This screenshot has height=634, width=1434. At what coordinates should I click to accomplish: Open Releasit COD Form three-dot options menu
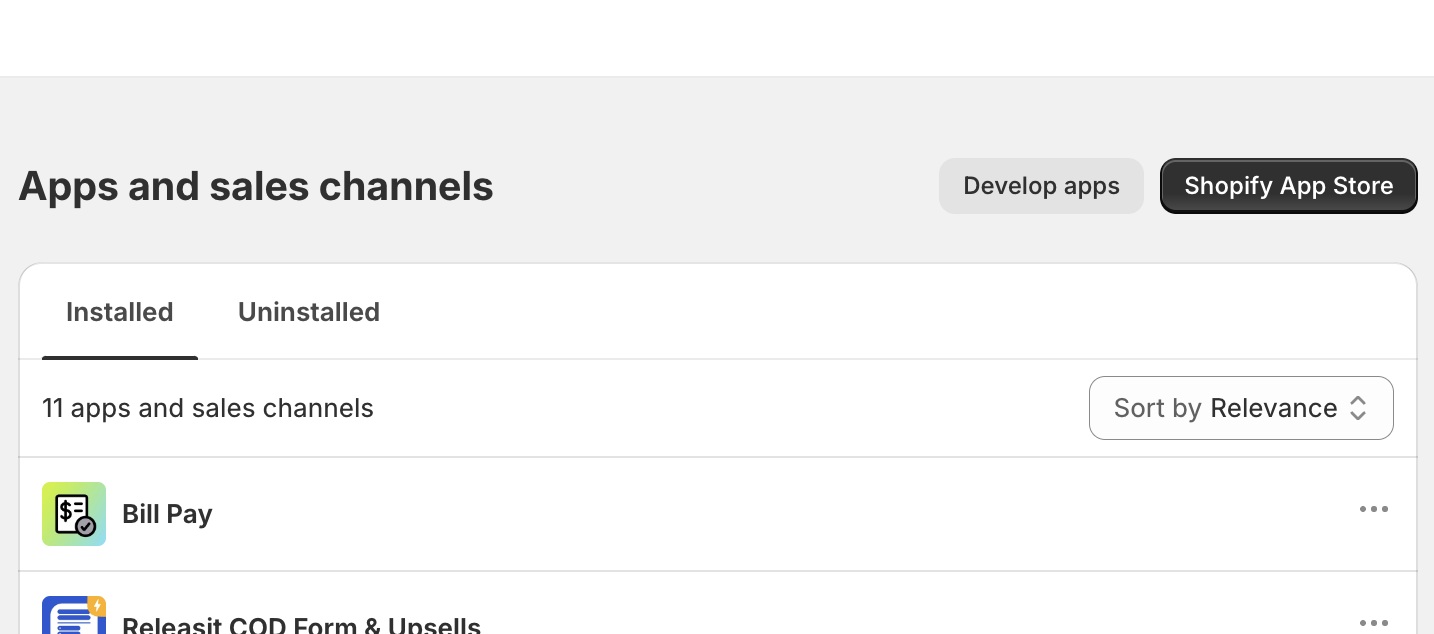click(1373, 623)
